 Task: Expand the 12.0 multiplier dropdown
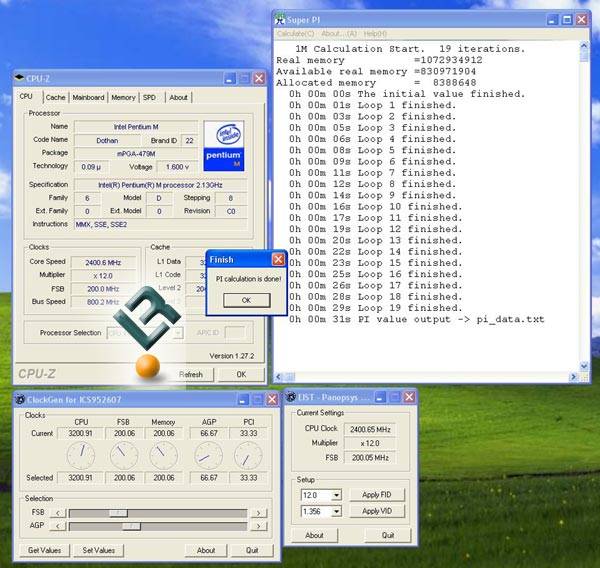(336, 495)
